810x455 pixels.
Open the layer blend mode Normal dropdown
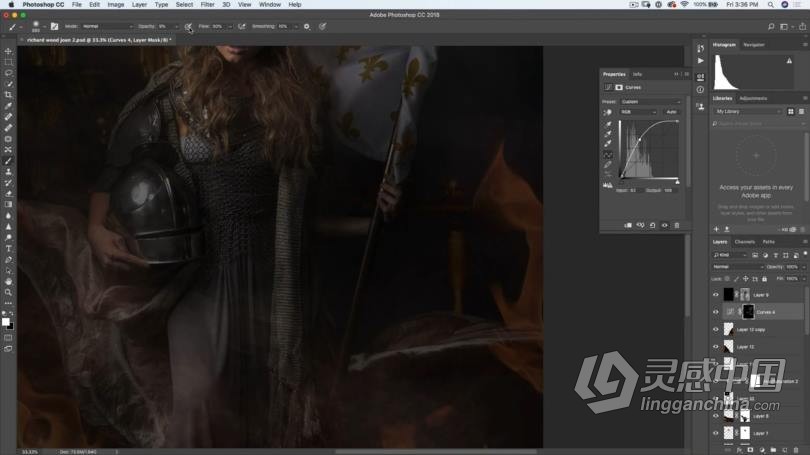[738, 267]
